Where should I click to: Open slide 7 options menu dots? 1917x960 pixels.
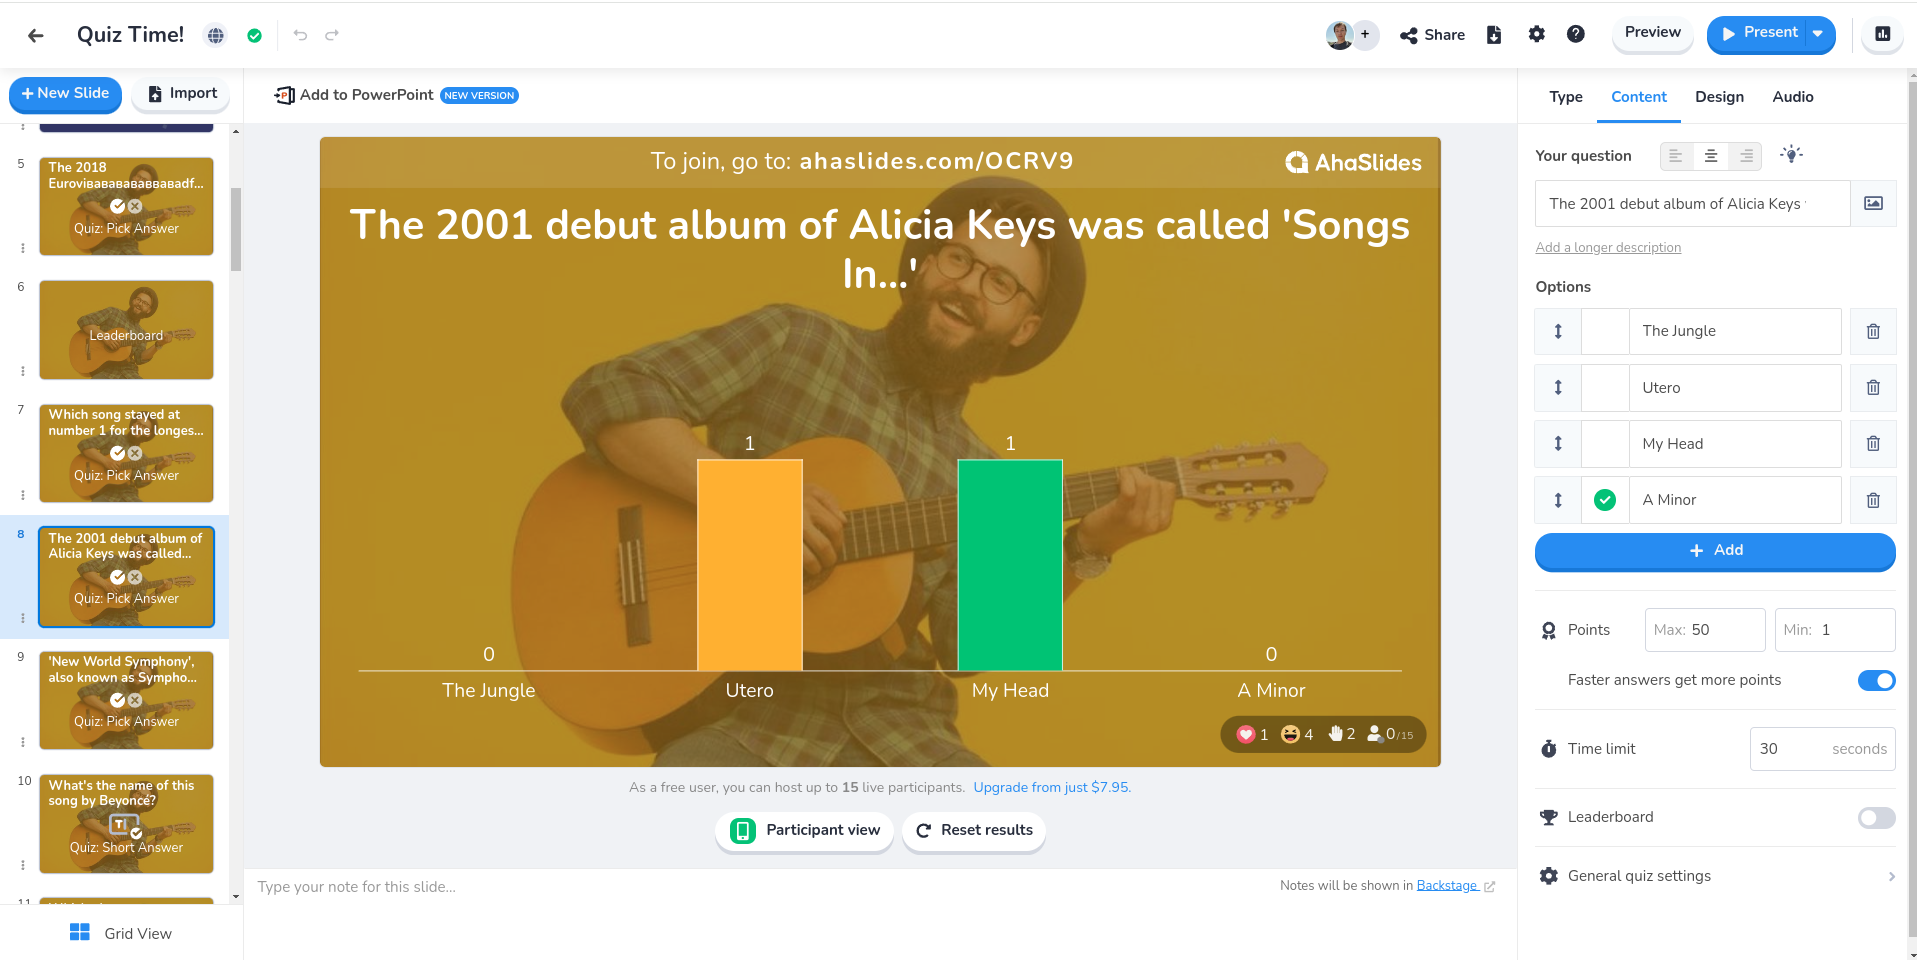coord(22,495)
